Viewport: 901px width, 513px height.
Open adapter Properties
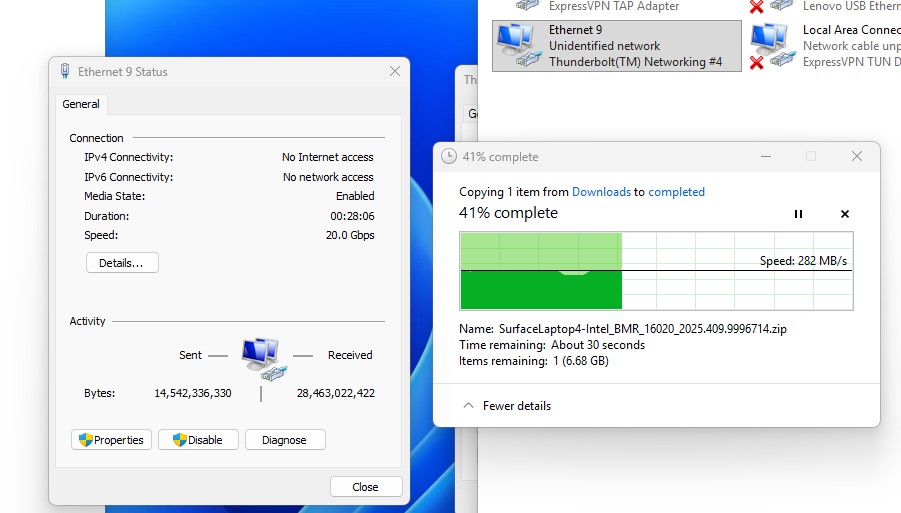(111, 440)
